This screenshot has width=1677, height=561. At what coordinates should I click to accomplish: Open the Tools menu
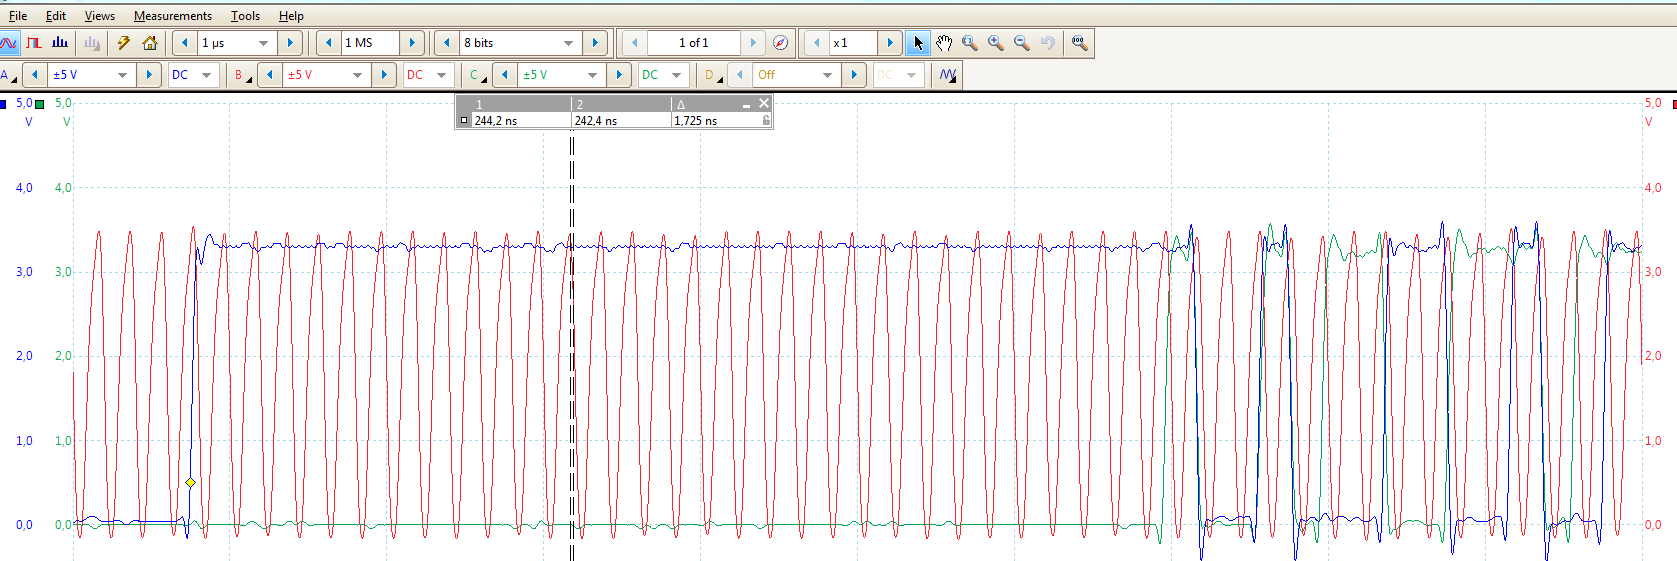[245, 15]
